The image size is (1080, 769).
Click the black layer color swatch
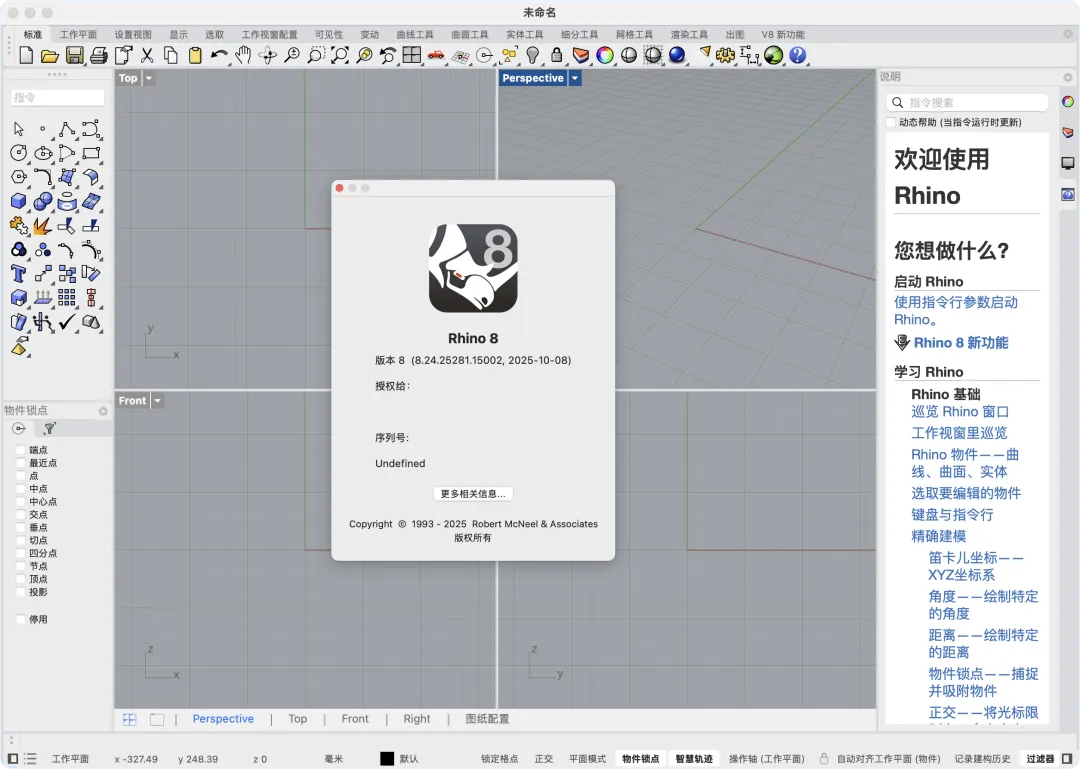pyautogui.click(x=387, y=759)
